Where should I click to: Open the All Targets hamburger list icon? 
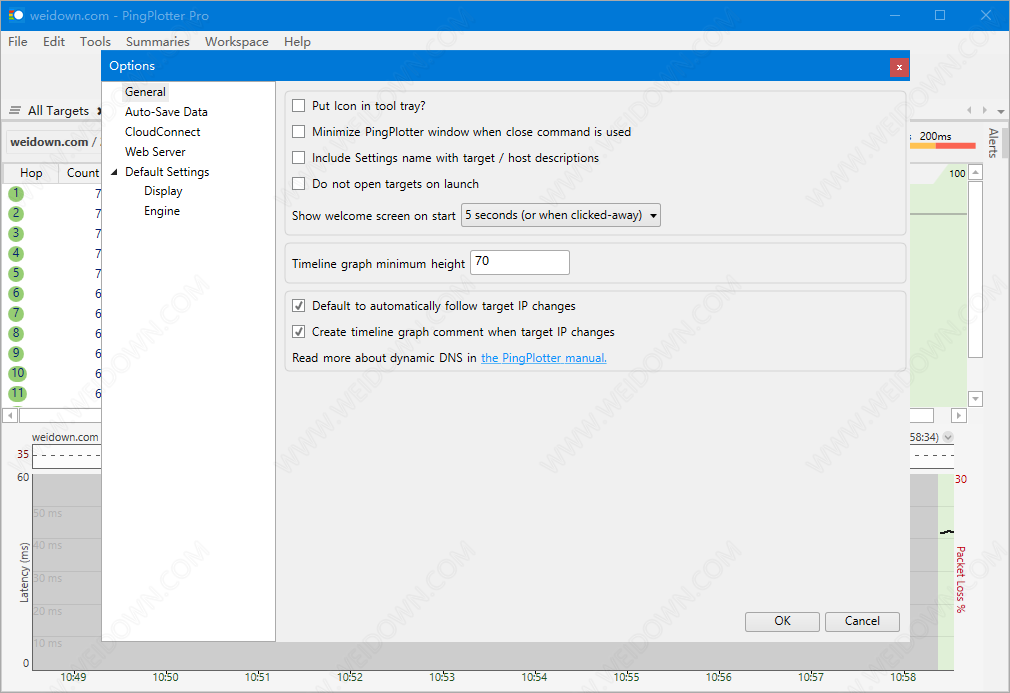pyautogui.click(x=15, y=111)
